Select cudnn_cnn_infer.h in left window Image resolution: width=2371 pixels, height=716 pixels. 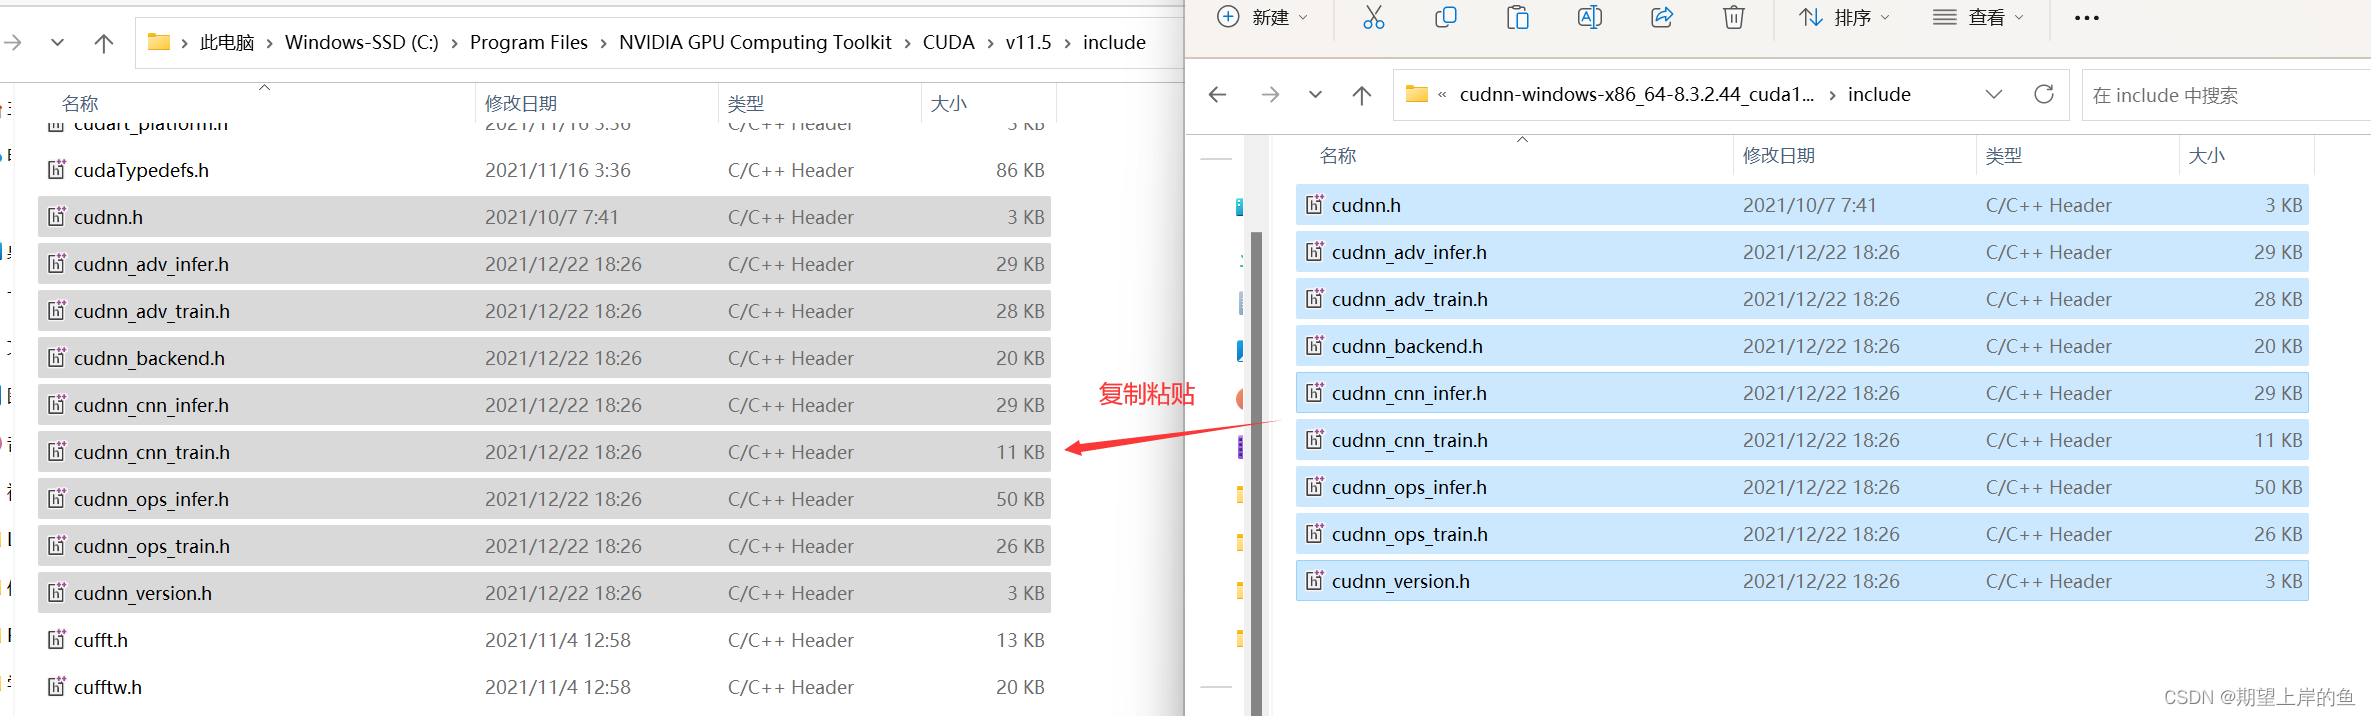pyautogui.click(x=545, y=406)
